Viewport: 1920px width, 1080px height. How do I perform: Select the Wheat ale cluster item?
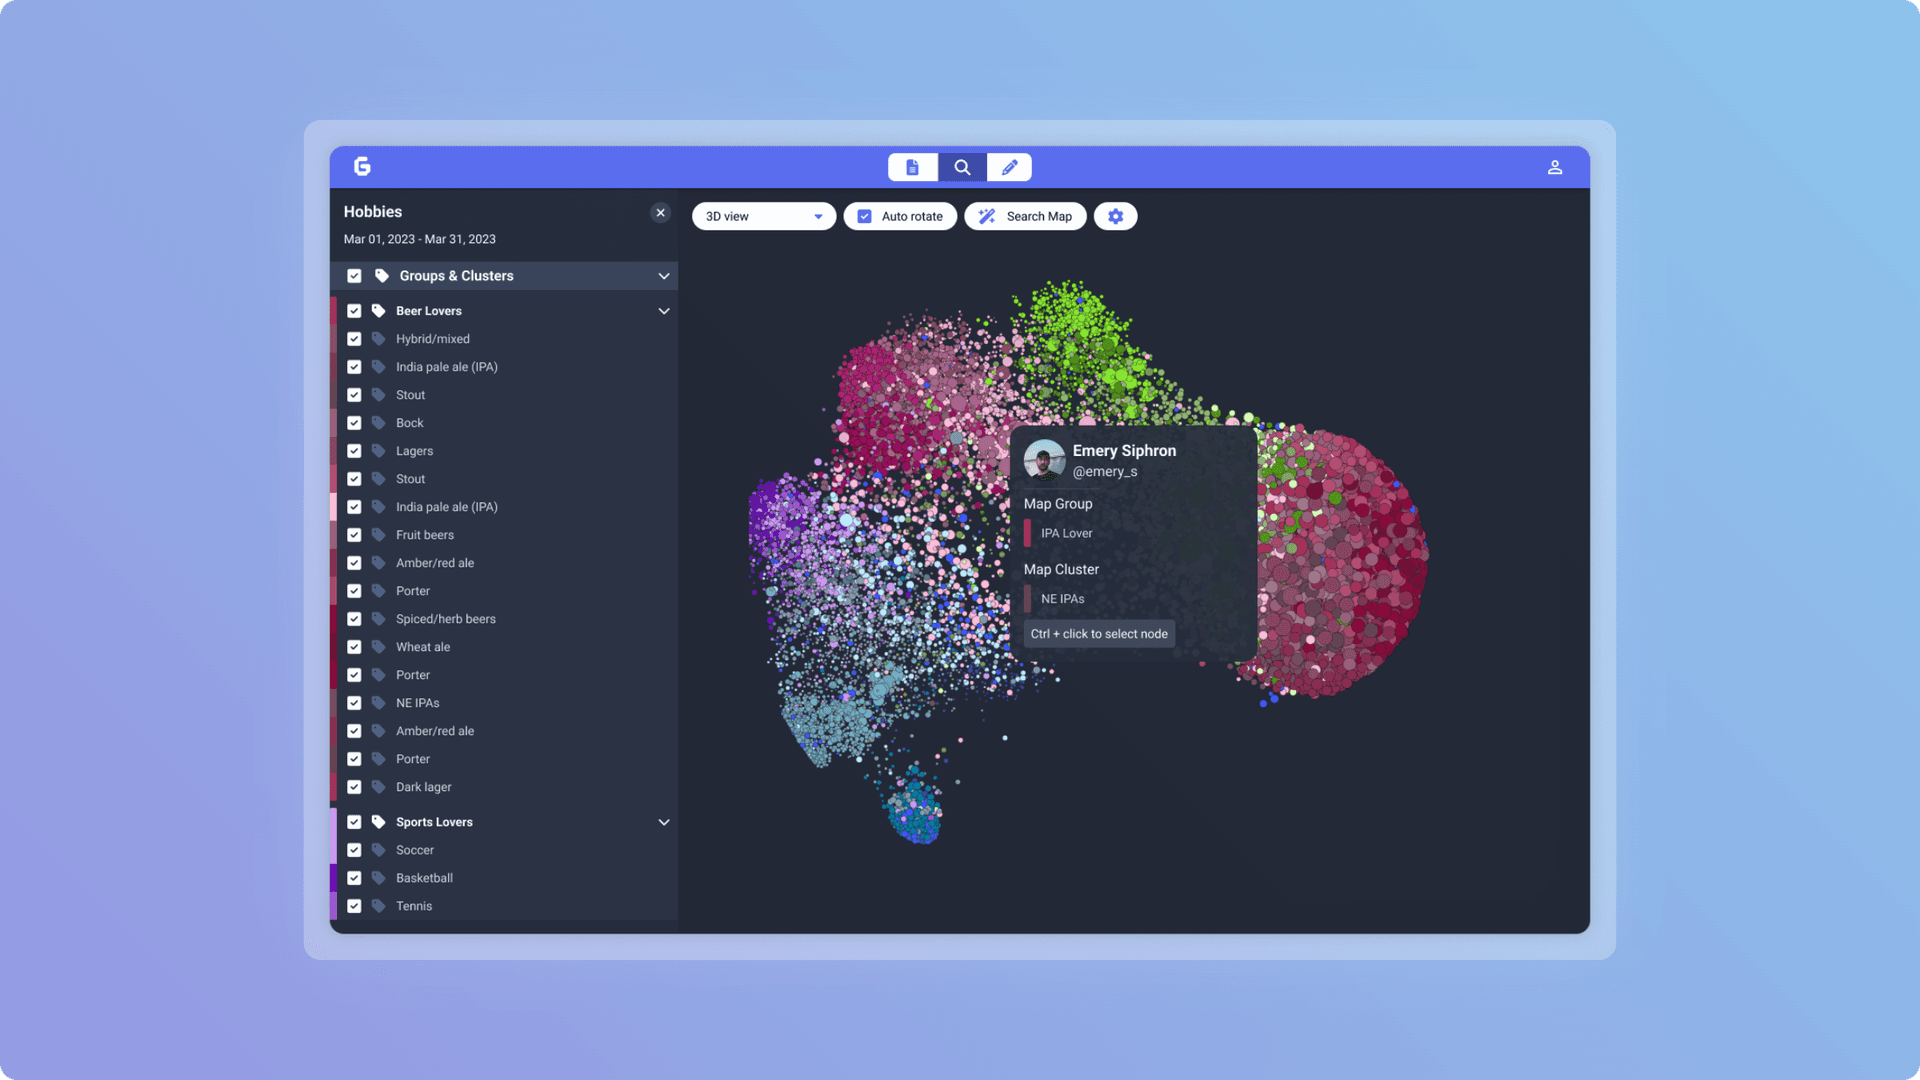pos(423,646)
